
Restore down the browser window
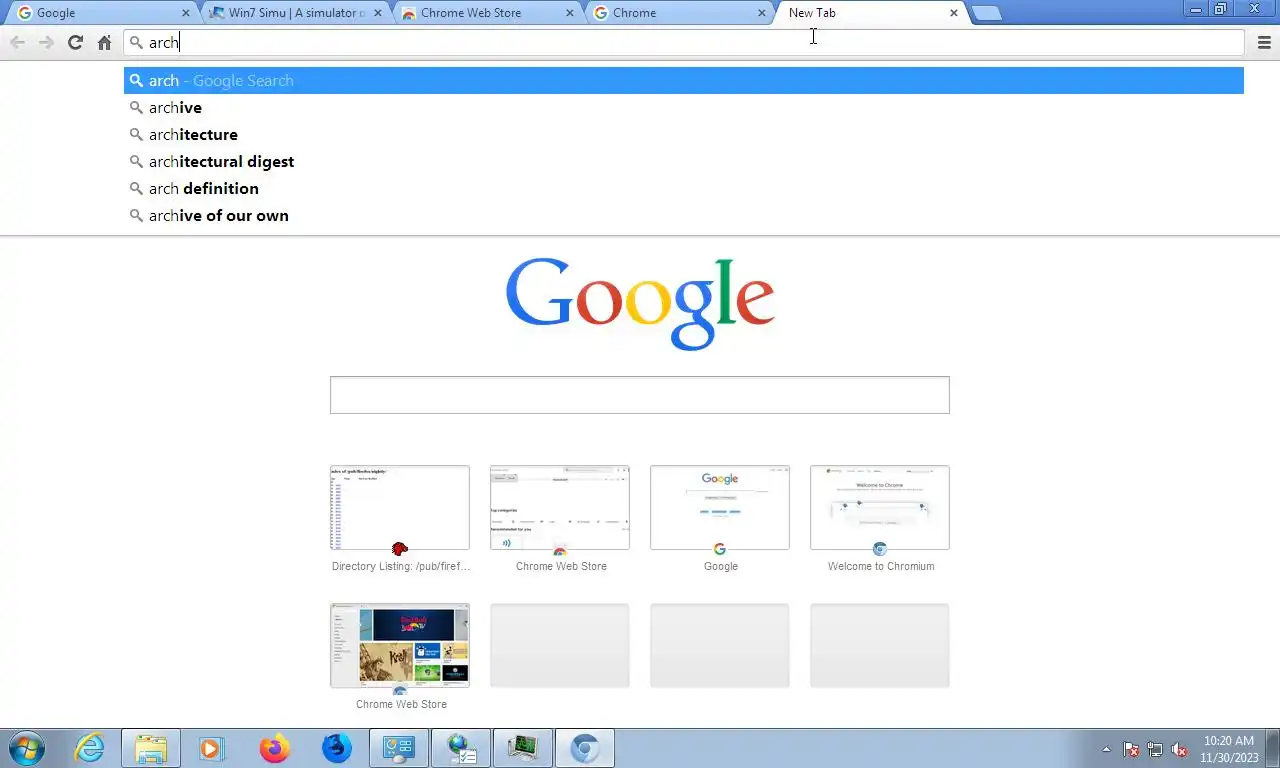pyautogui.click(x=1221, y=8)
